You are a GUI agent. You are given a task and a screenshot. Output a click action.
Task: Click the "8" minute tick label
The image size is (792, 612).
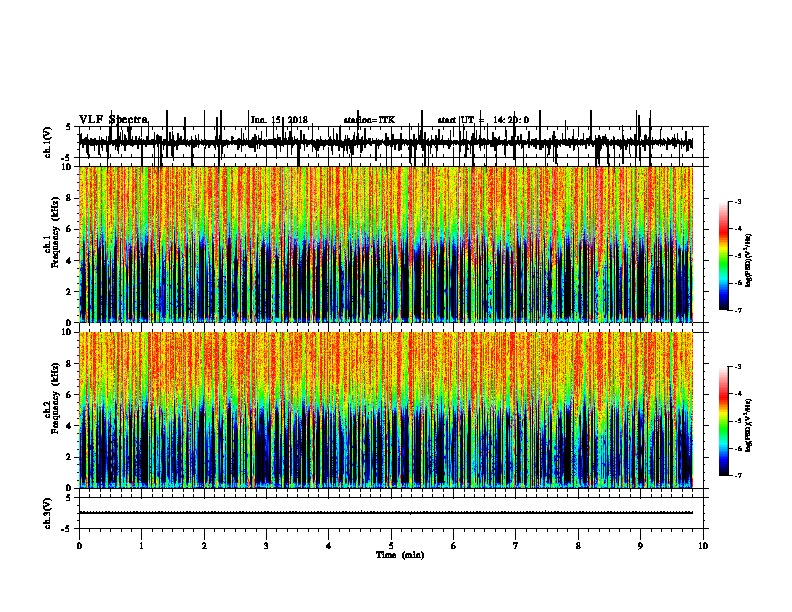click(578, 546)
